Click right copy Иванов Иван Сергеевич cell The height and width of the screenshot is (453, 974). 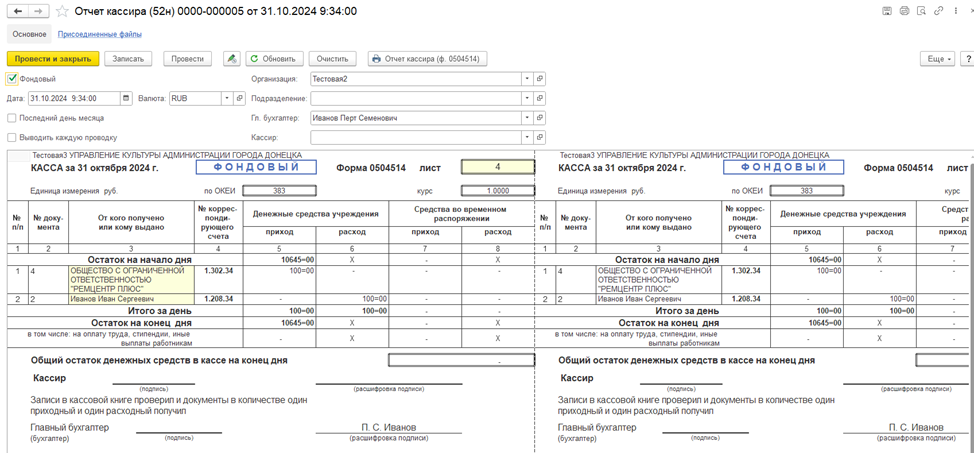click(x=659, y=299)
